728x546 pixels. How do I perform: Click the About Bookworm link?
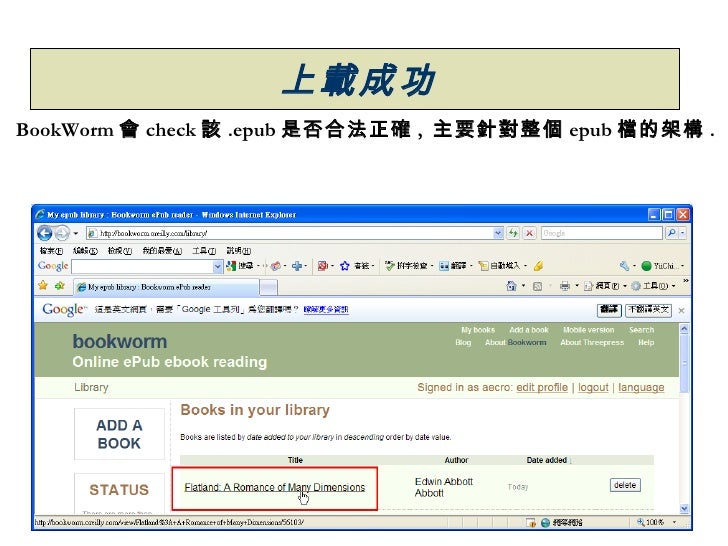[x=515, y=342]
